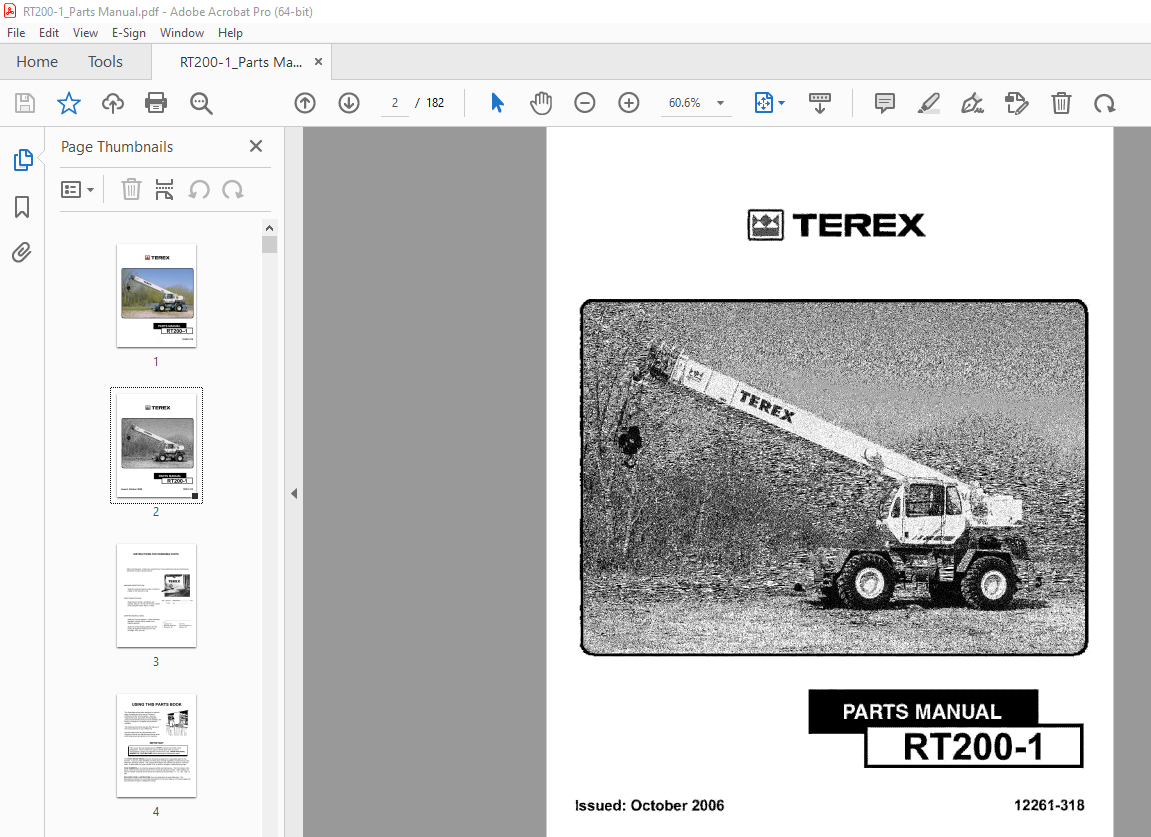This screenshot has width=1151, height=837.
Task: Delete selected thumbnail page trash icon
Action: 131,189
